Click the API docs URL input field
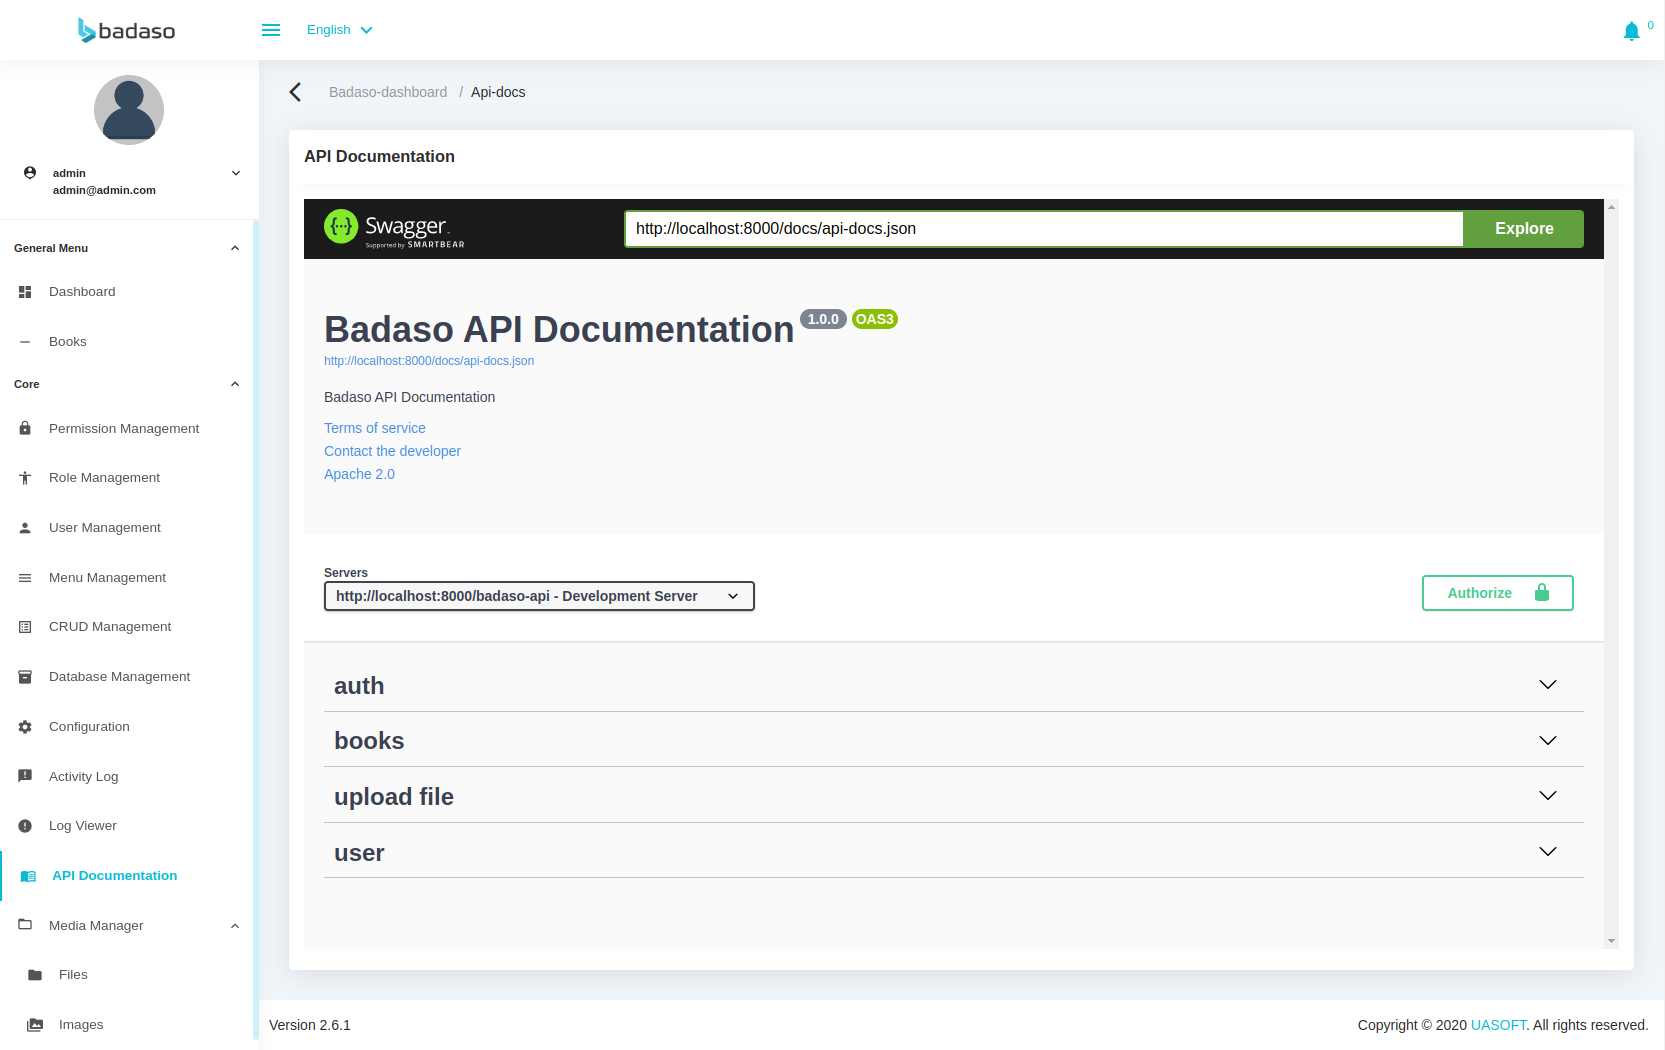This screenshot has width=1665, height=1050. [x=1043, y=229]
